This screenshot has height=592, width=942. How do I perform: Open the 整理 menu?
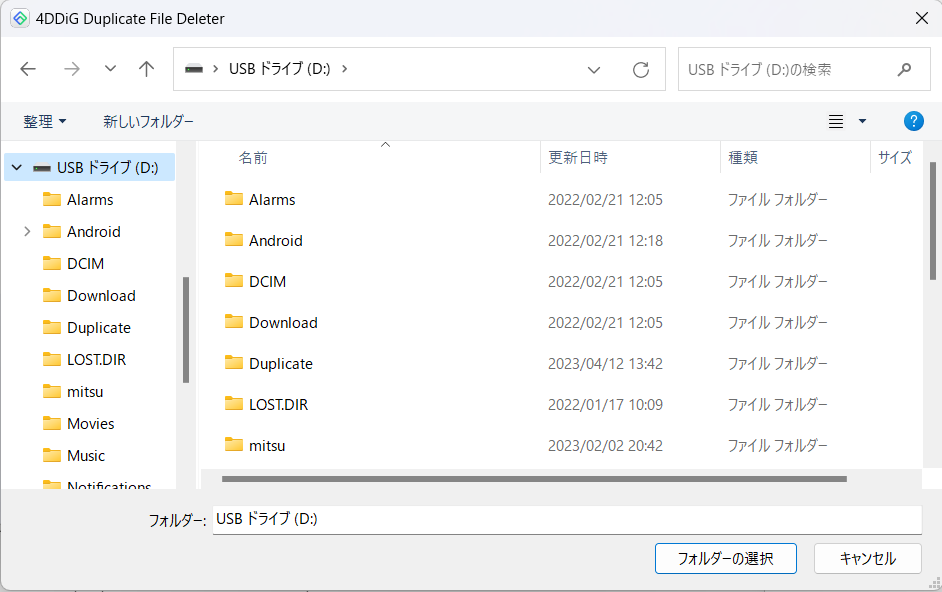pos(45,121)
